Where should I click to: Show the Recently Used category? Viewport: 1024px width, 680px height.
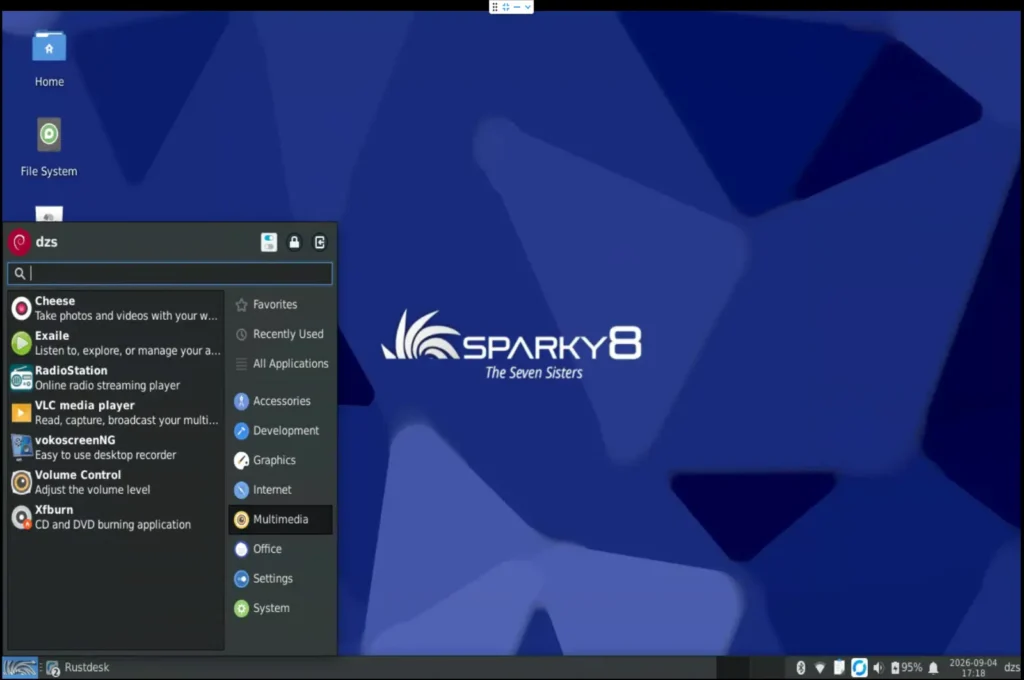coord(280,334)
